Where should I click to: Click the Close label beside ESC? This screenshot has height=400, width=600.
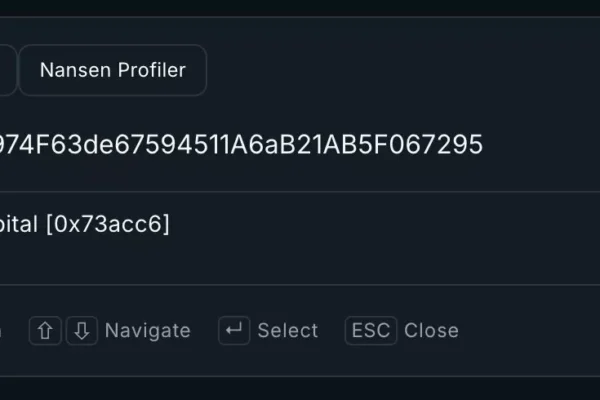click(431, 331)
